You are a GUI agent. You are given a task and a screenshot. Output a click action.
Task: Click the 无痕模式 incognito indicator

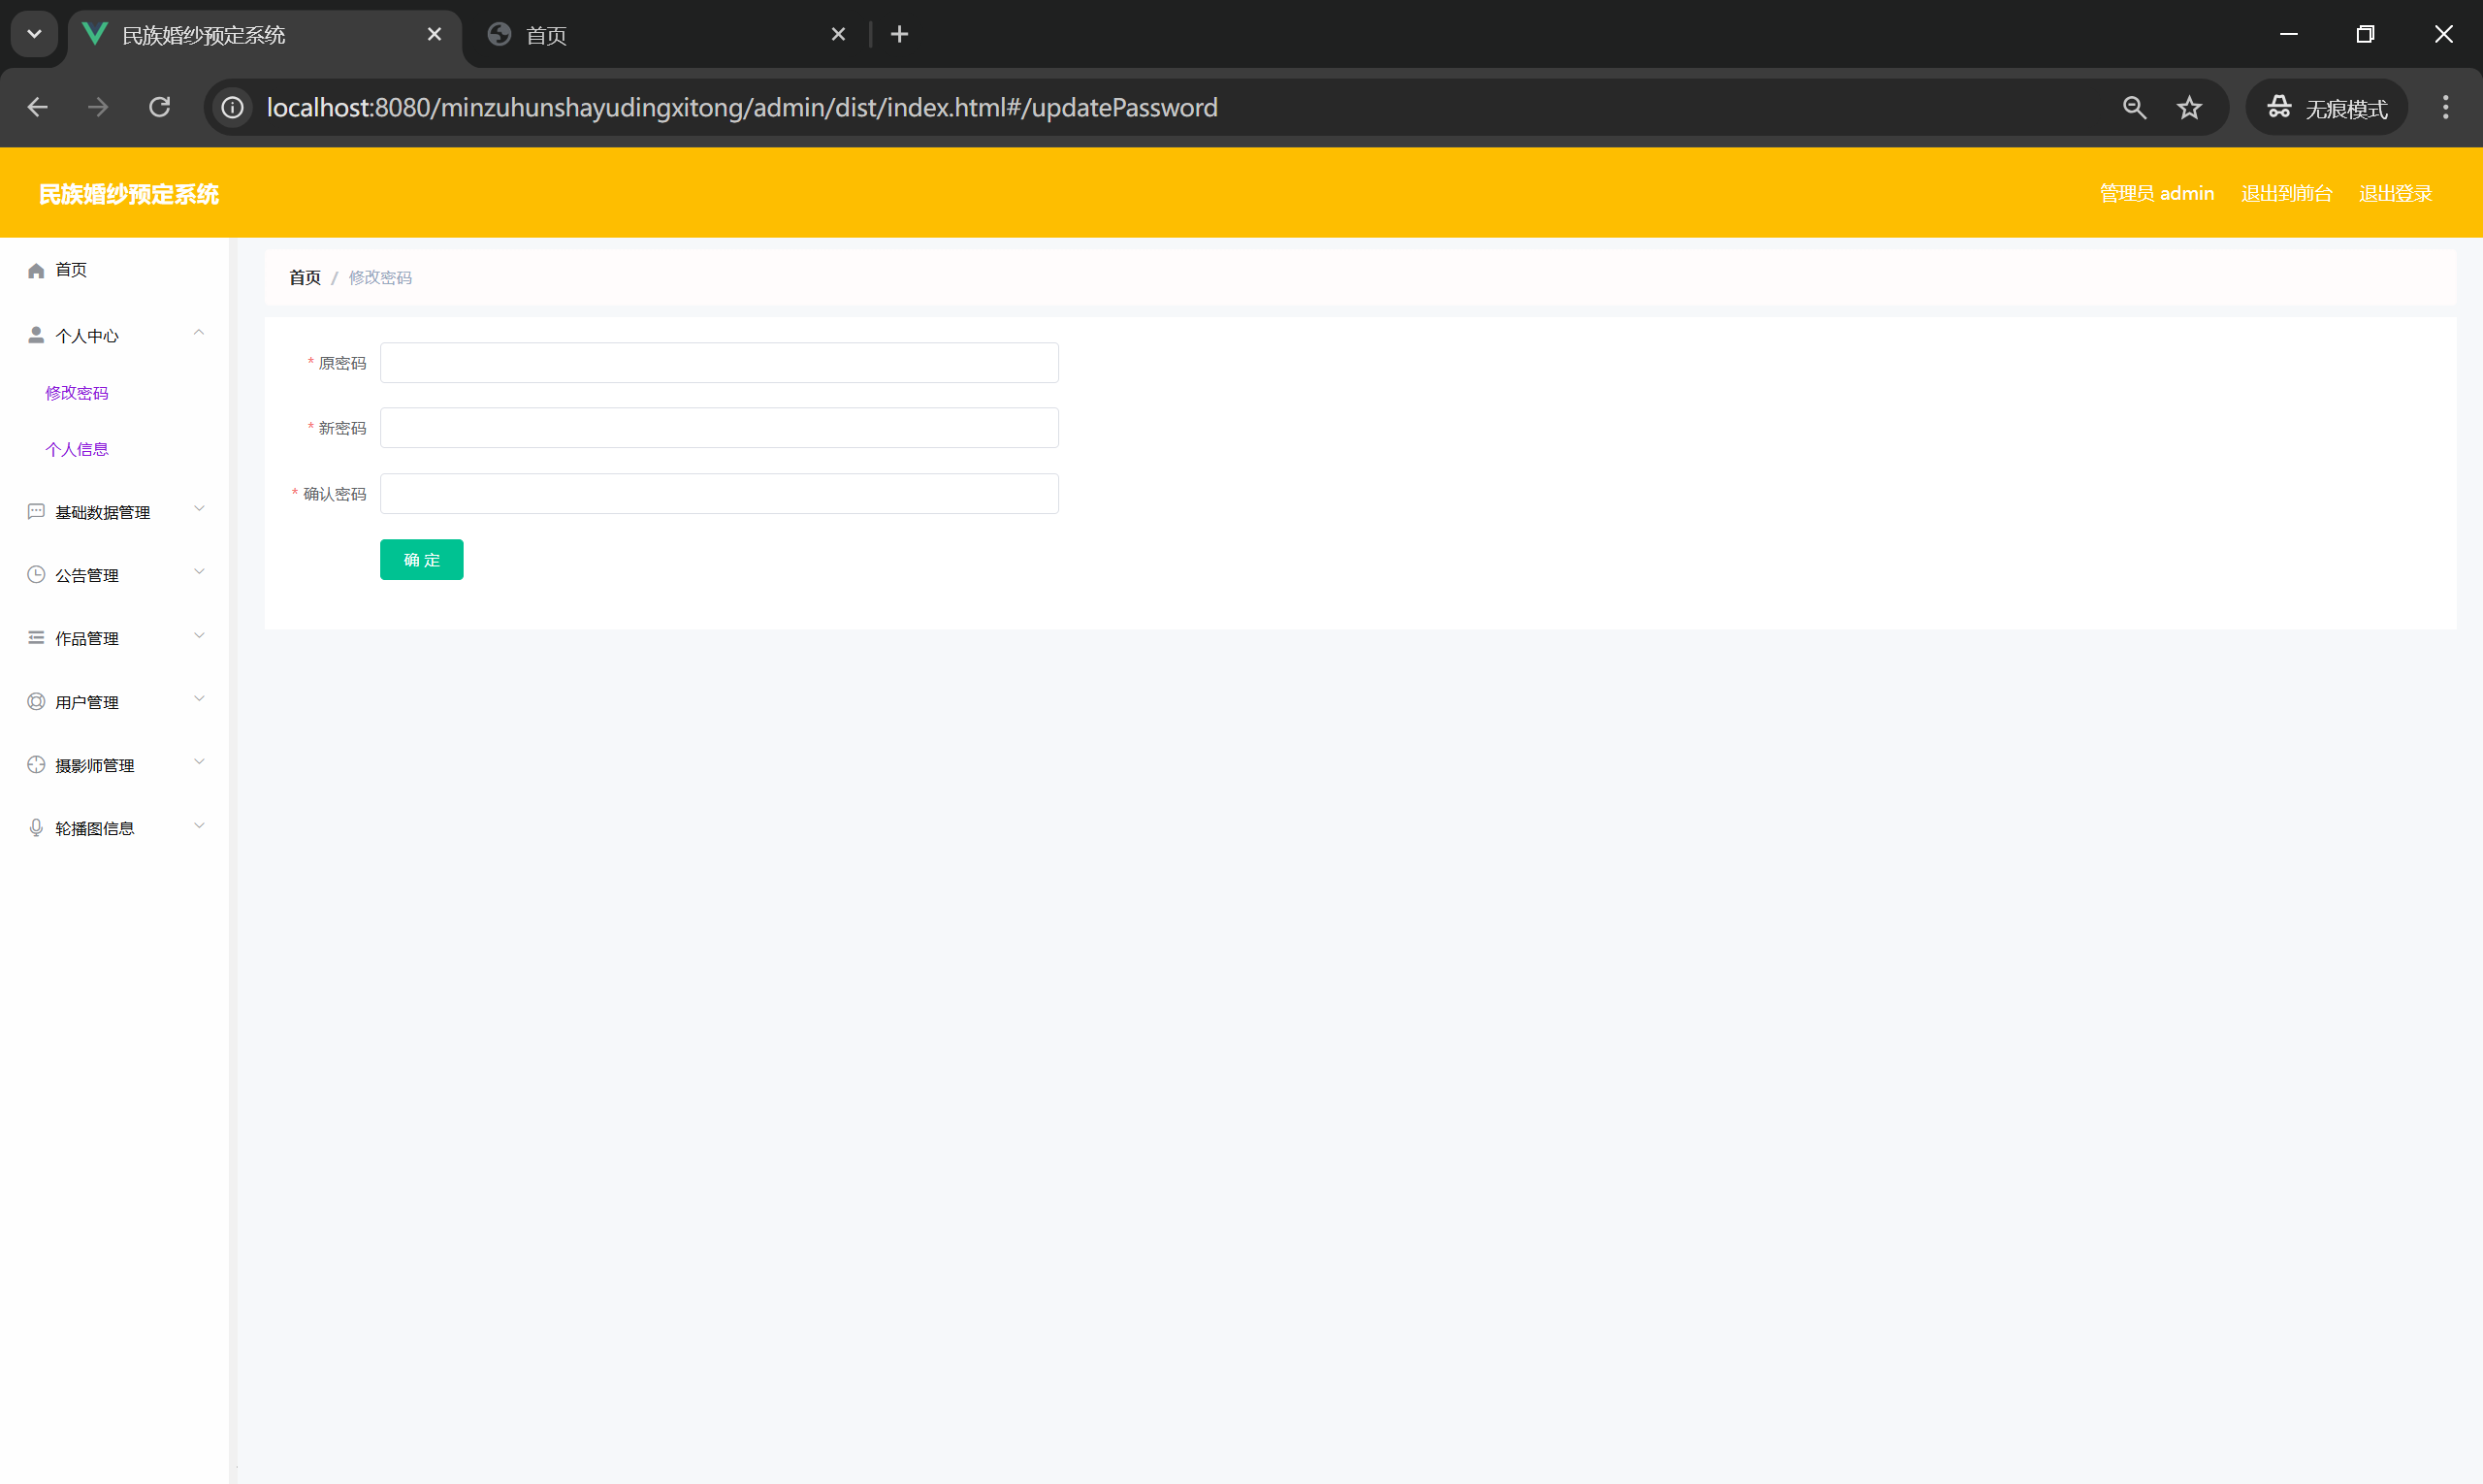(x=2327, y=107)
